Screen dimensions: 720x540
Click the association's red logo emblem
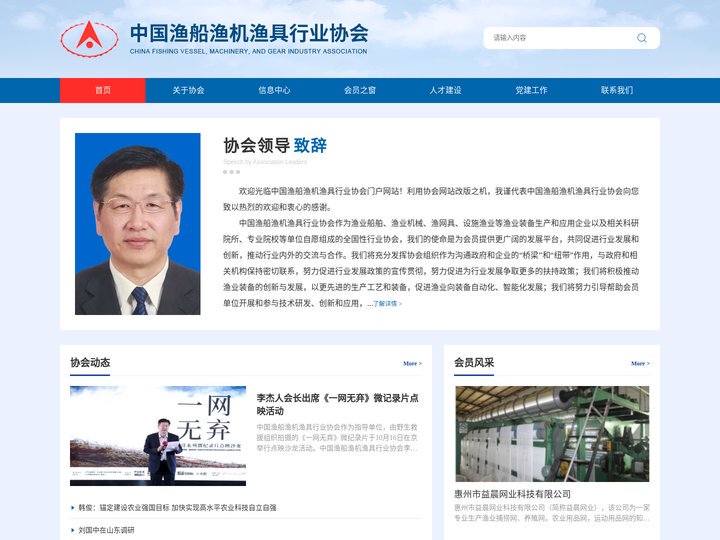[x=89, y=39]
